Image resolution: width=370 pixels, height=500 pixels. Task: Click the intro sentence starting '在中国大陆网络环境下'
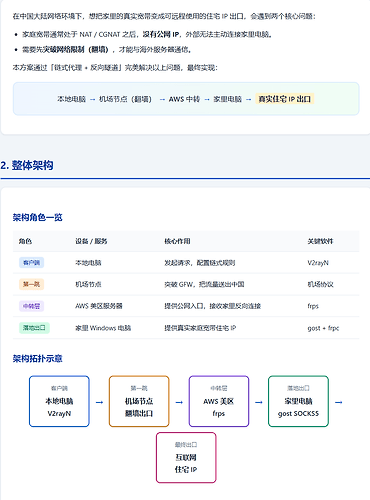point(164,16)
